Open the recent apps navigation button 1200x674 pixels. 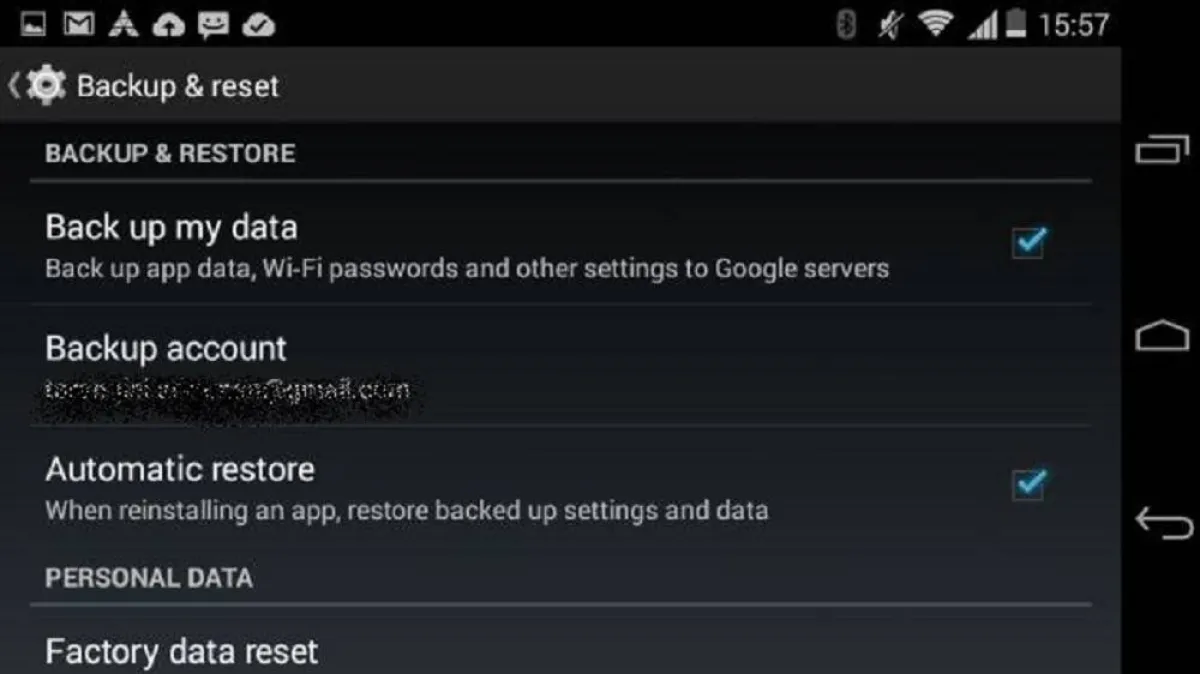pyautogui.click(x=1163, y=150)
